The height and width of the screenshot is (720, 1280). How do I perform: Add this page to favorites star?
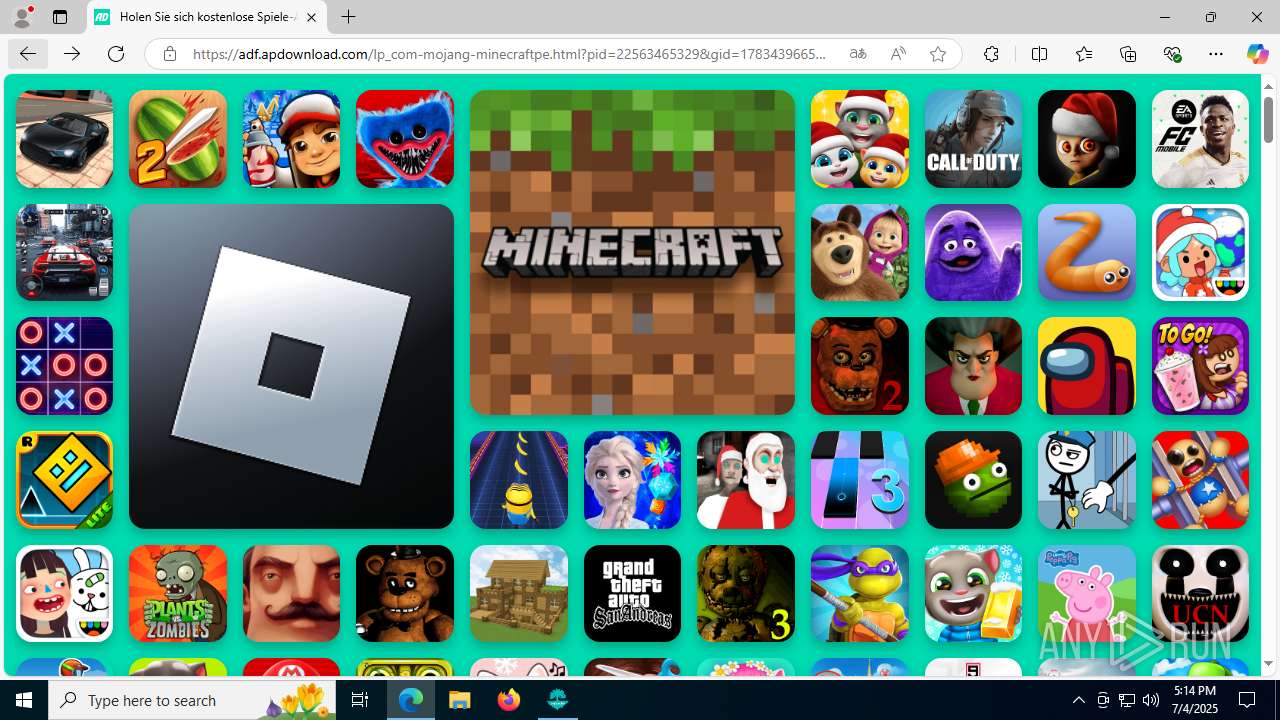pyautogui.click(x=937, y=54)
